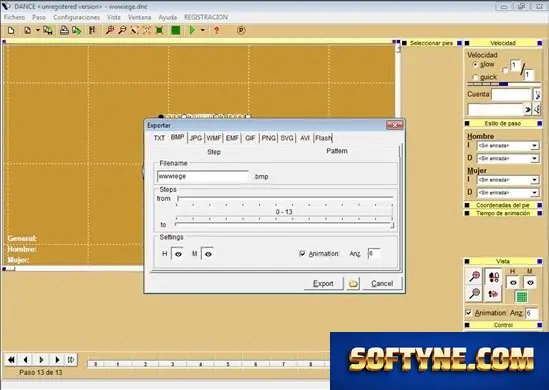Image resolution: width=549 pixels, height=390 pixels.
Task: Open Mujer D step style dropdown
Action: point(508,193)
